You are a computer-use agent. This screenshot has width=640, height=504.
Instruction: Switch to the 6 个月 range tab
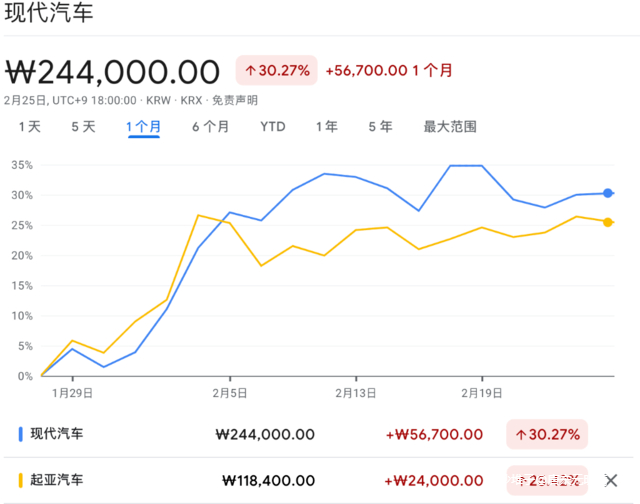[210, 127]
